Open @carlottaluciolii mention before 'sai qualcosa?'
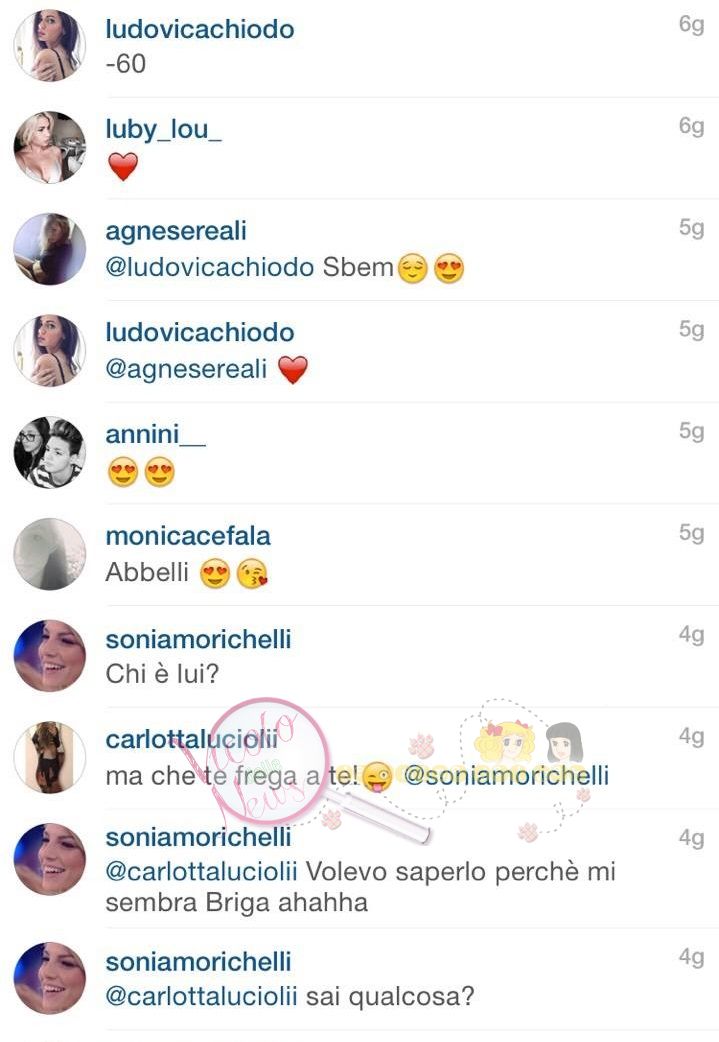The width and height of the screenshot is (719, 1042). tap(201, 996)
